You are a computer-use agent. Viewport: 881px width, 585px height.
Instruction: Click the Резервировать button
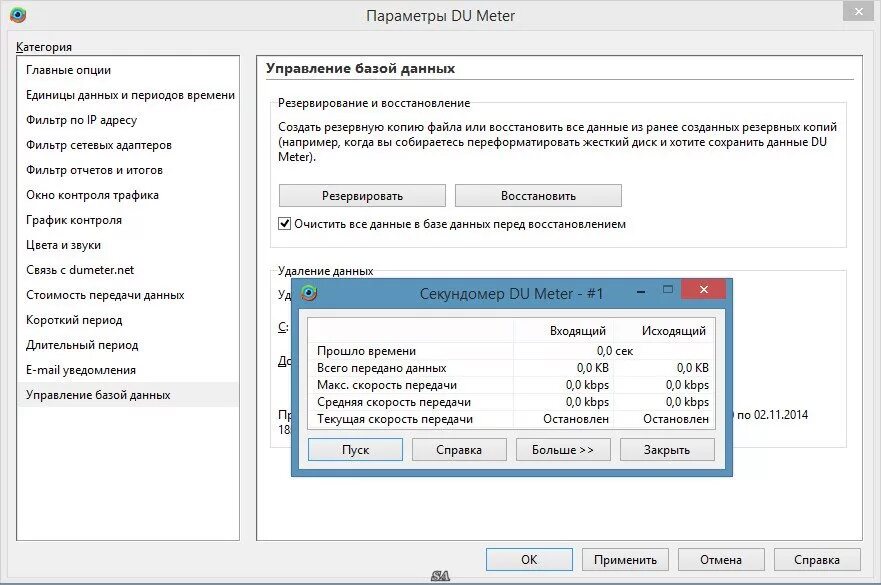362,196
